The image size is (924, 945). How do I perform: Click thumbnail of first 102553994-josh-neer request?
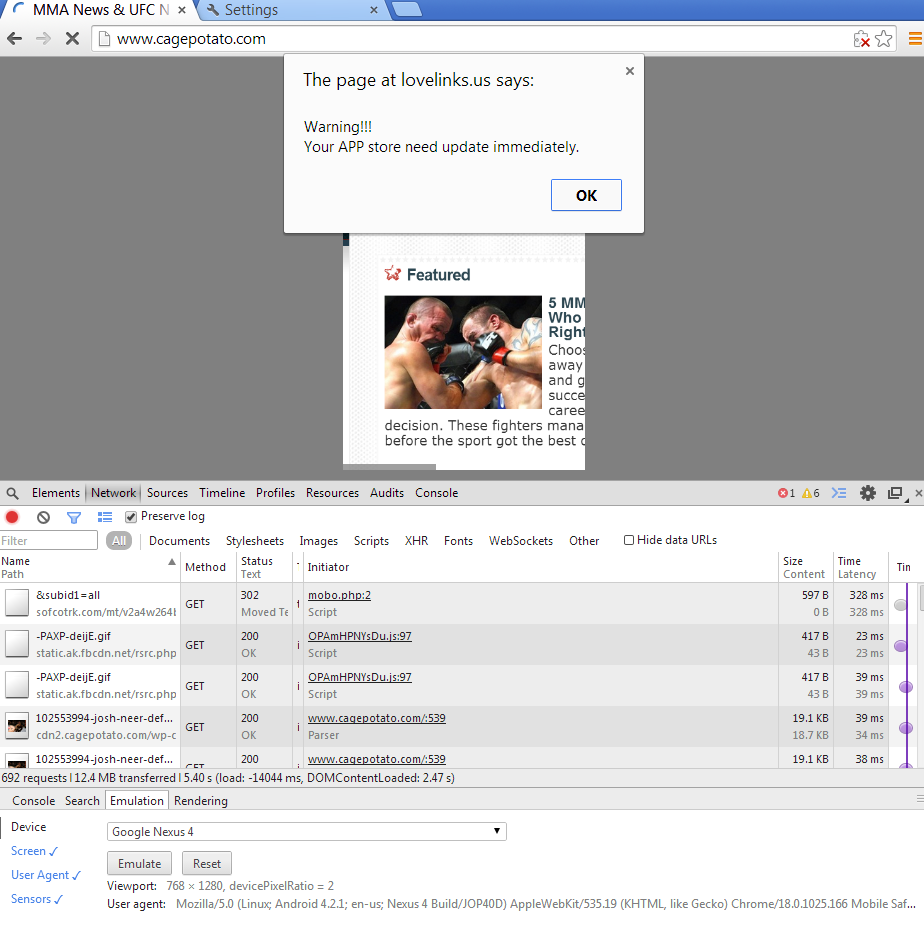point(17,726)
